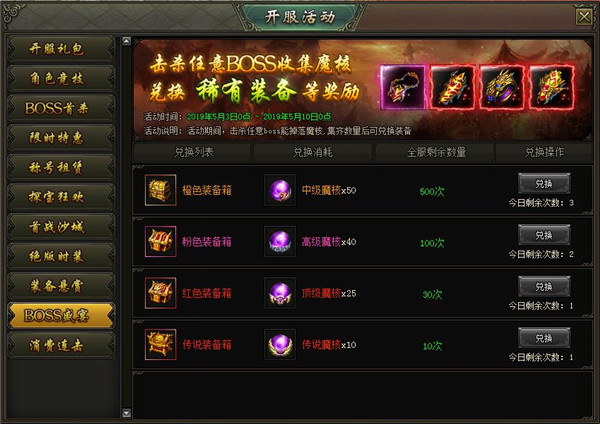Click the scrollbar up arrow
This screenshot has width=600, height=424.
tap(127, 41)
